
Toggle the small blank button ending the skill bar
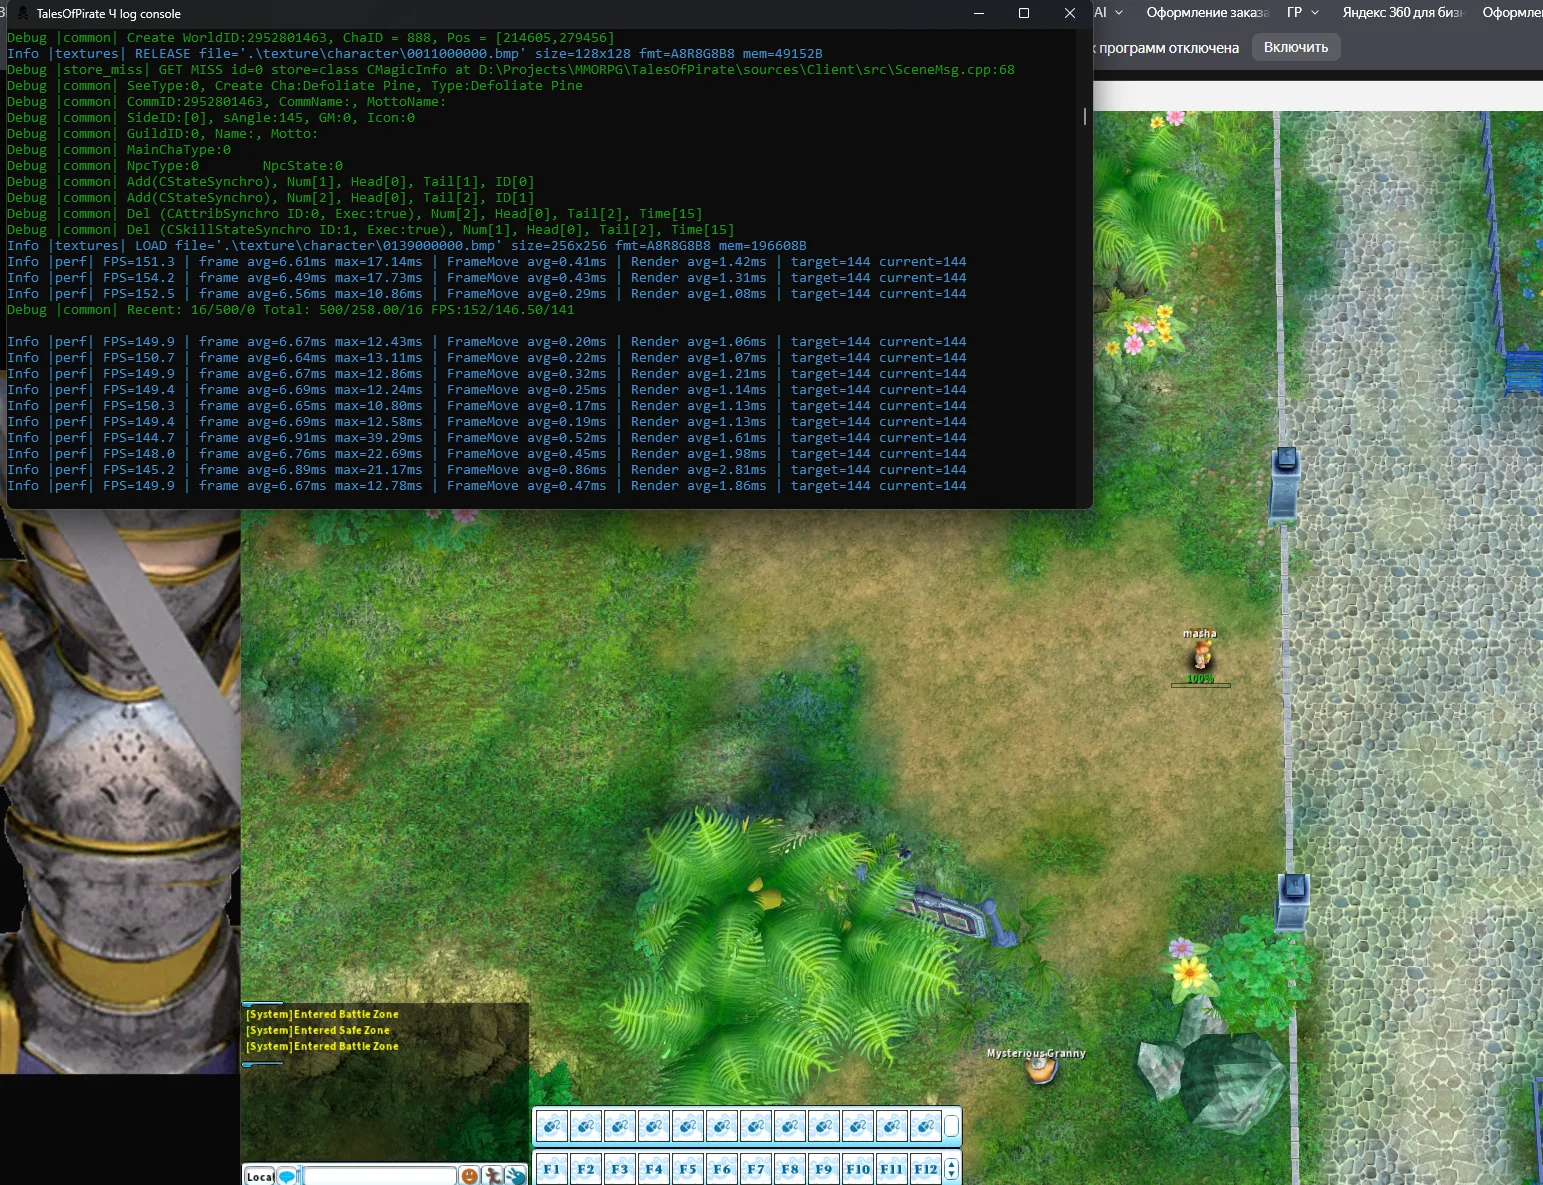[952, 1126]
